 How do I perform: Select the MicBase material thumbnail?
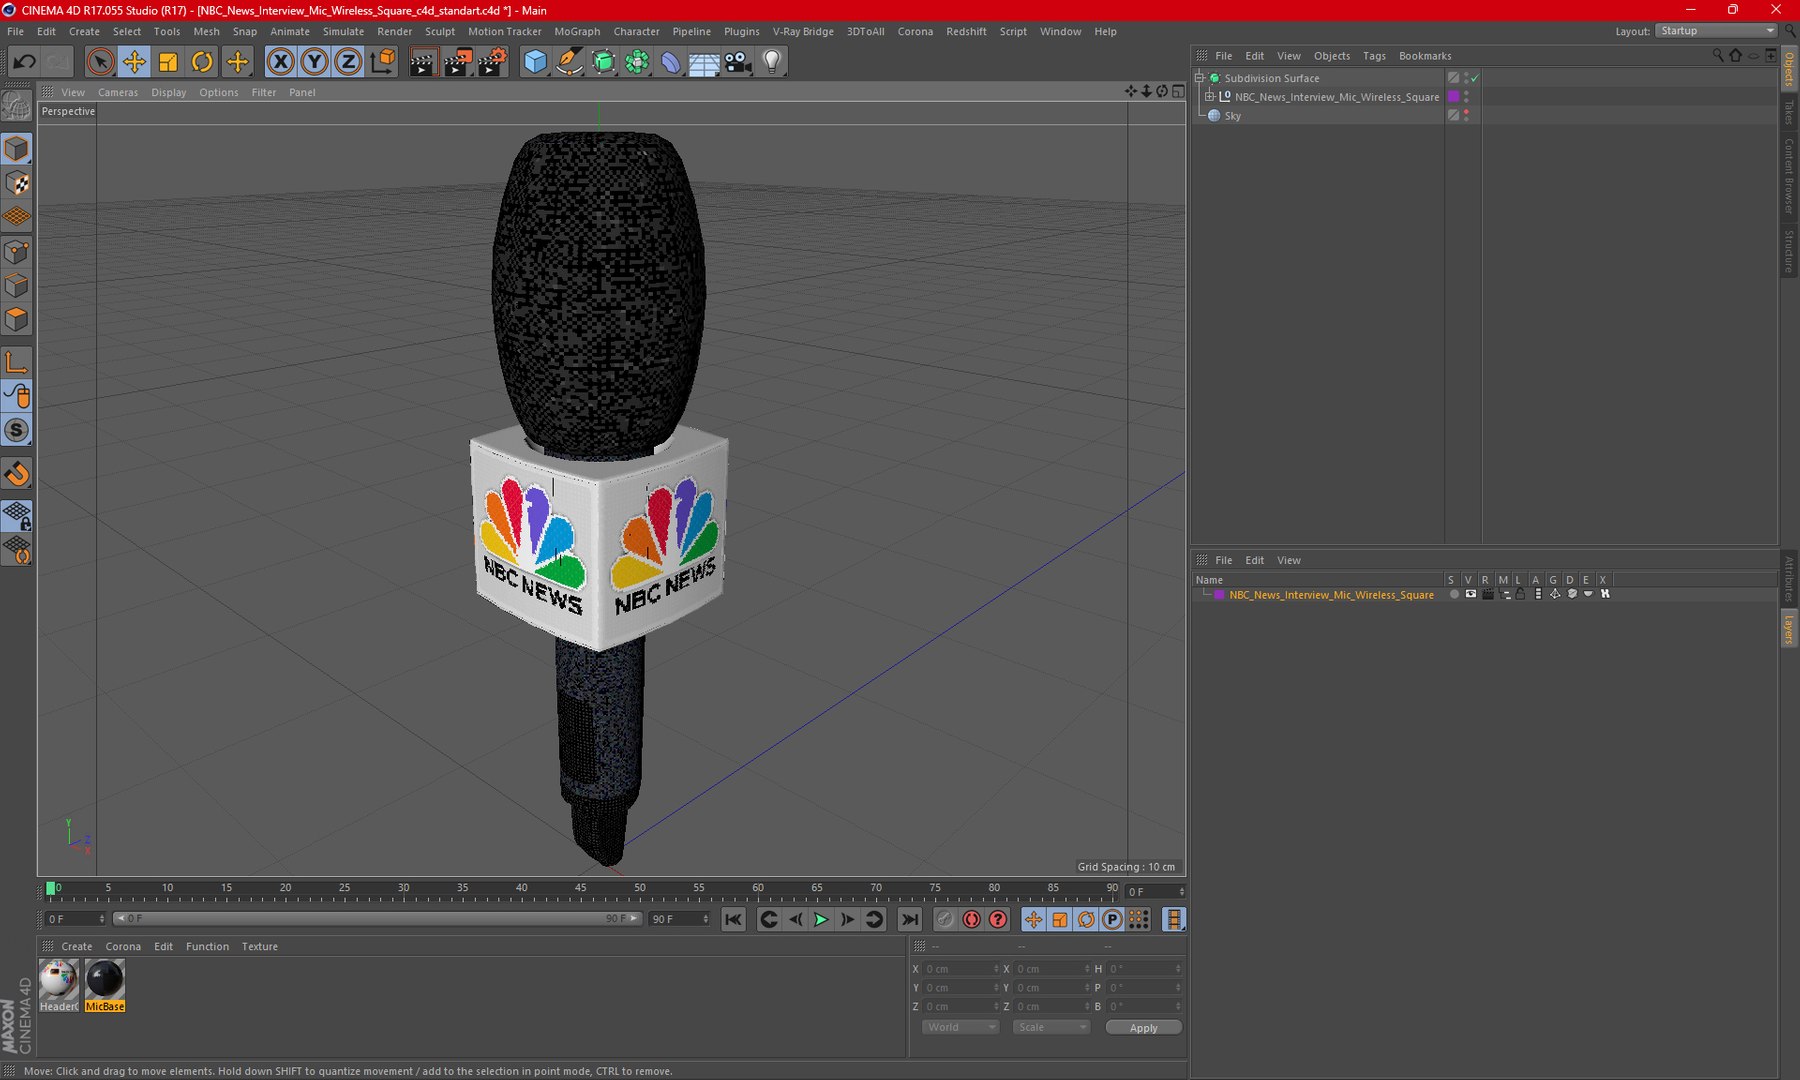click(x=105, y=980)
